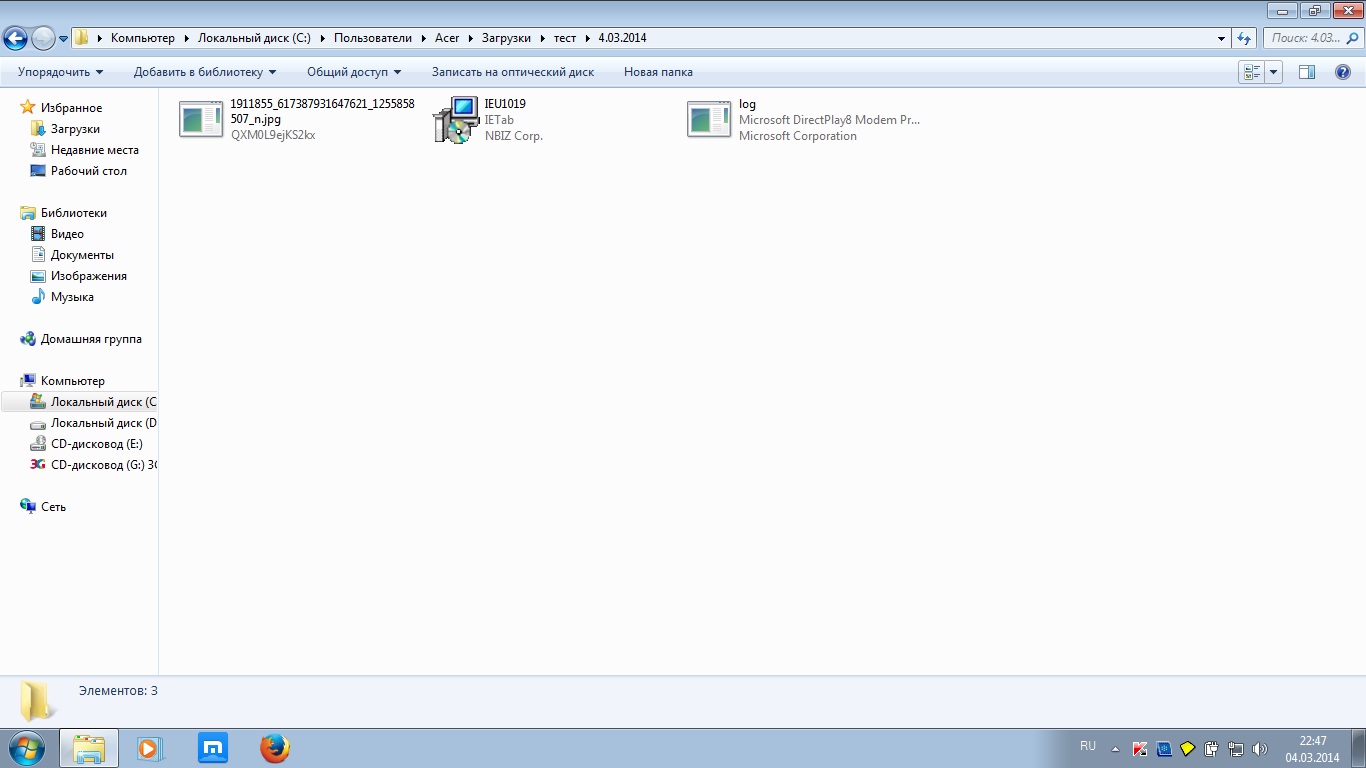Image resolution: width=1366 pixels, height=768 pixels.
Task: Open the IEU1019 installer file
Action: click(x=456, y=120)
